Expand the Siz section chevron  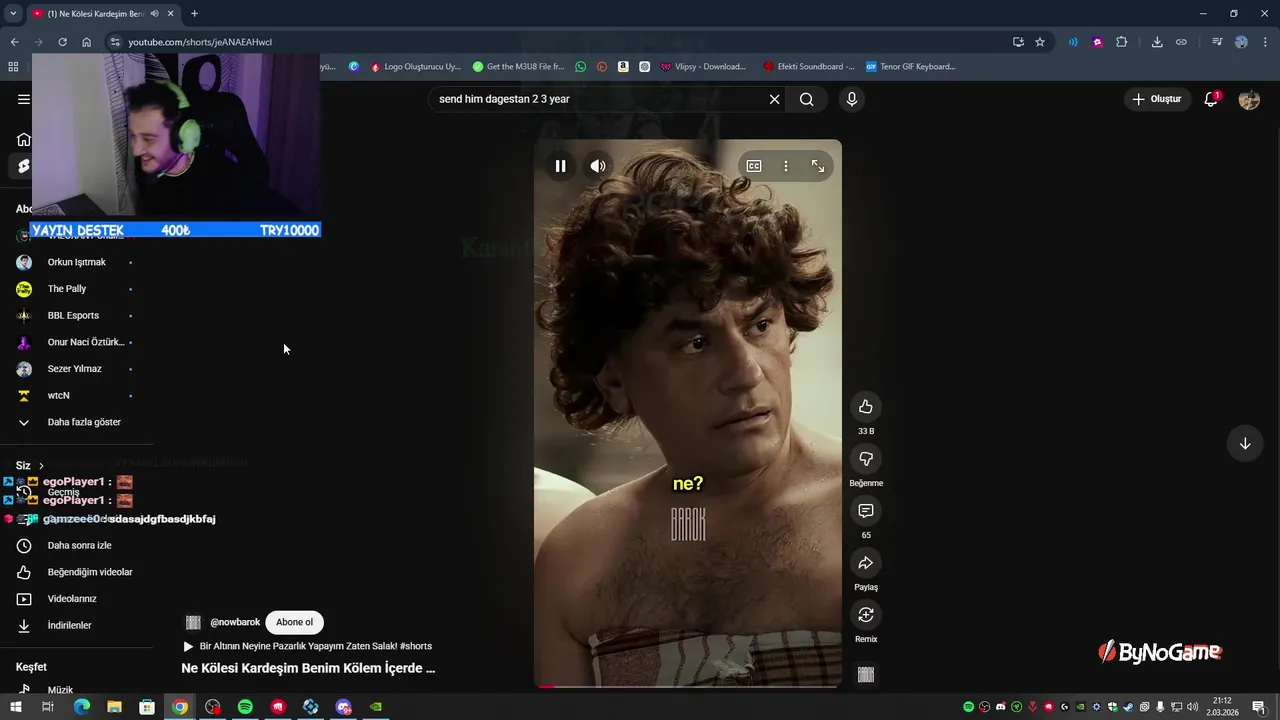41,466
